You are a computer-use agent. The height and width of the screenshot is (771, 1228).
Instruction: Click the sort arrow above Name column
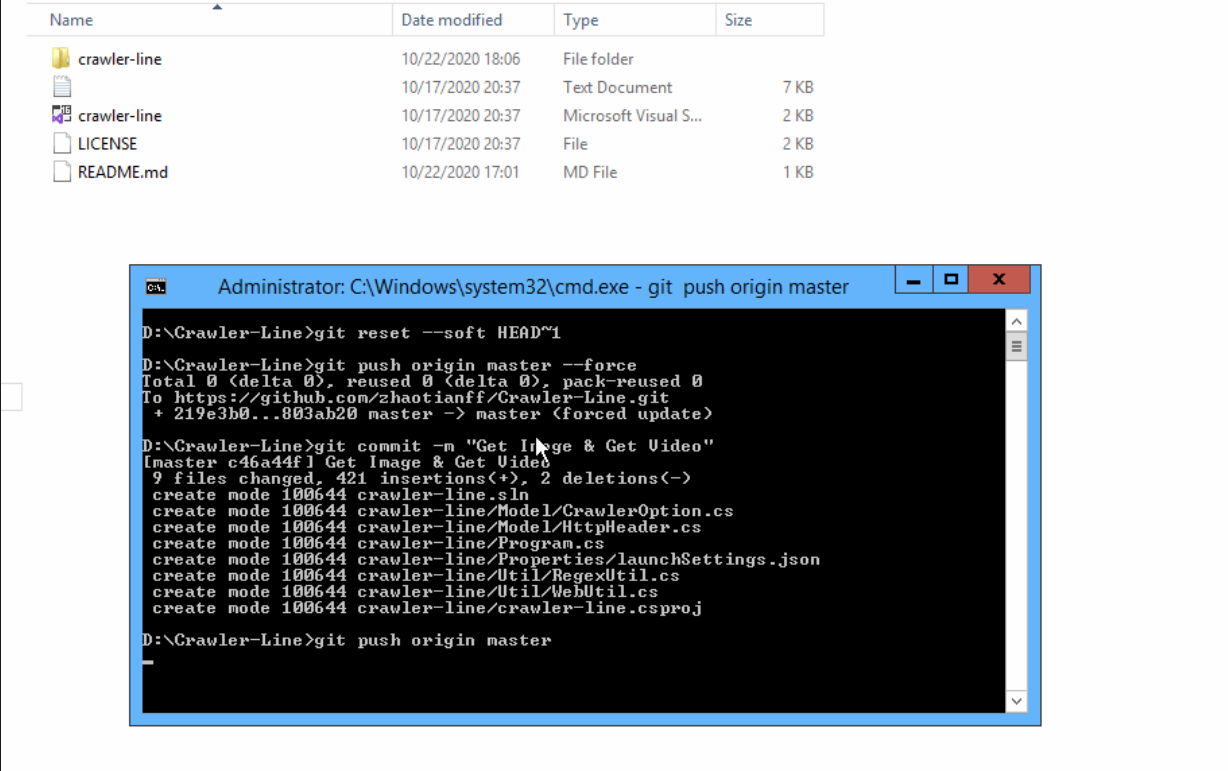(217, 6)
